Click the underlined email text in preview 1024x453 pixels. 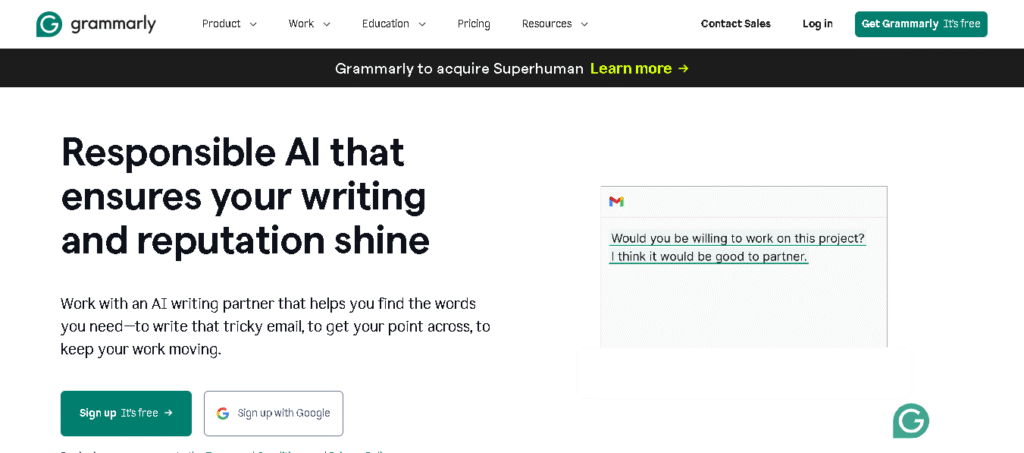[x=737, y=247]
